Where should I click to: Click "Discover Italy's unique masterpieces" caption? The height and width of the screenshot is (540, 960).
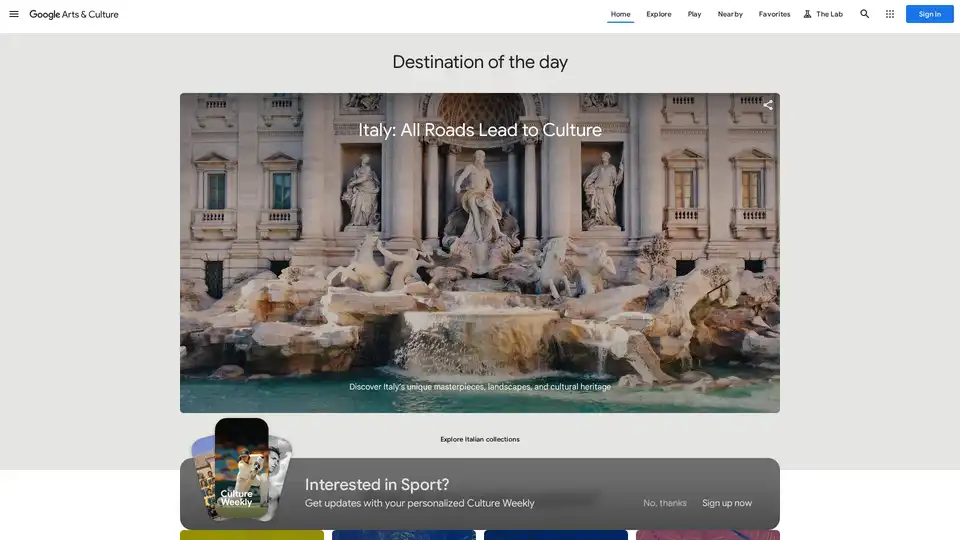point(479,387)
